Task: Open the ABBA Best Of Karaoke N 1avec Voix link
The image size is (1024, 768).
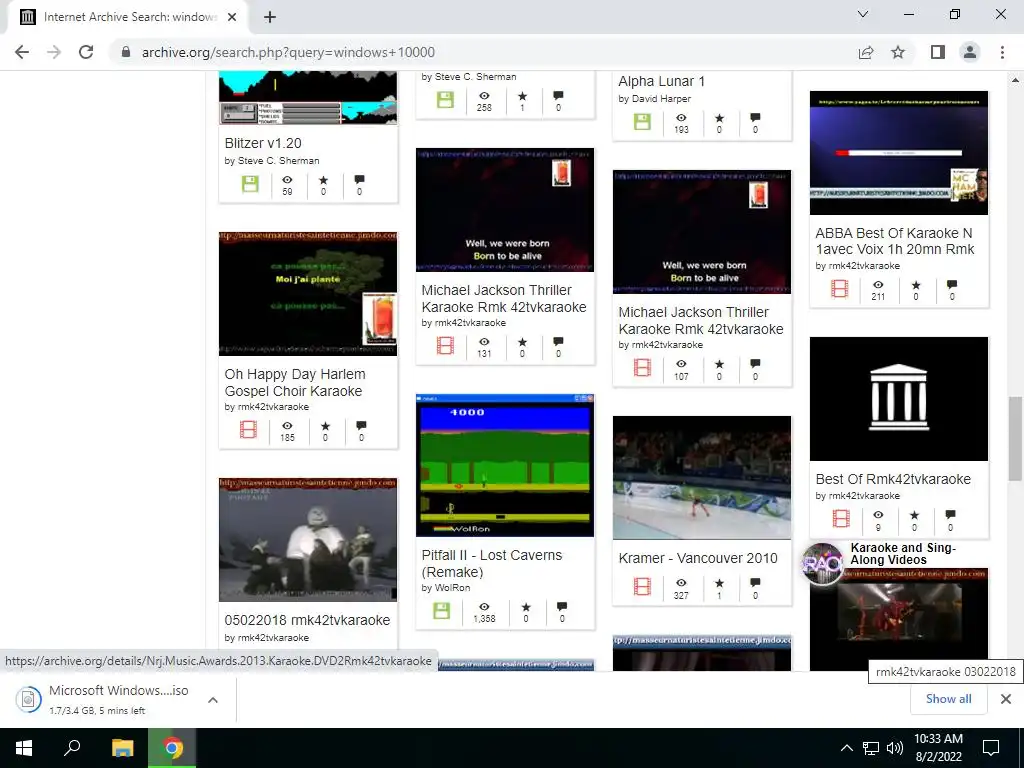Action: [895, 241]
